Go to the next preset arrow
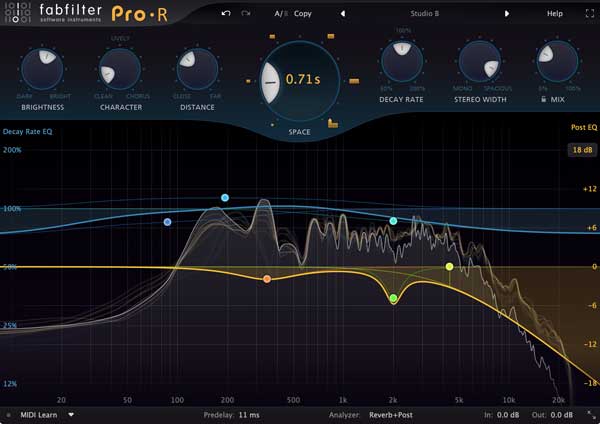Screen dimensions: 600x424 (x=507, y=14)
